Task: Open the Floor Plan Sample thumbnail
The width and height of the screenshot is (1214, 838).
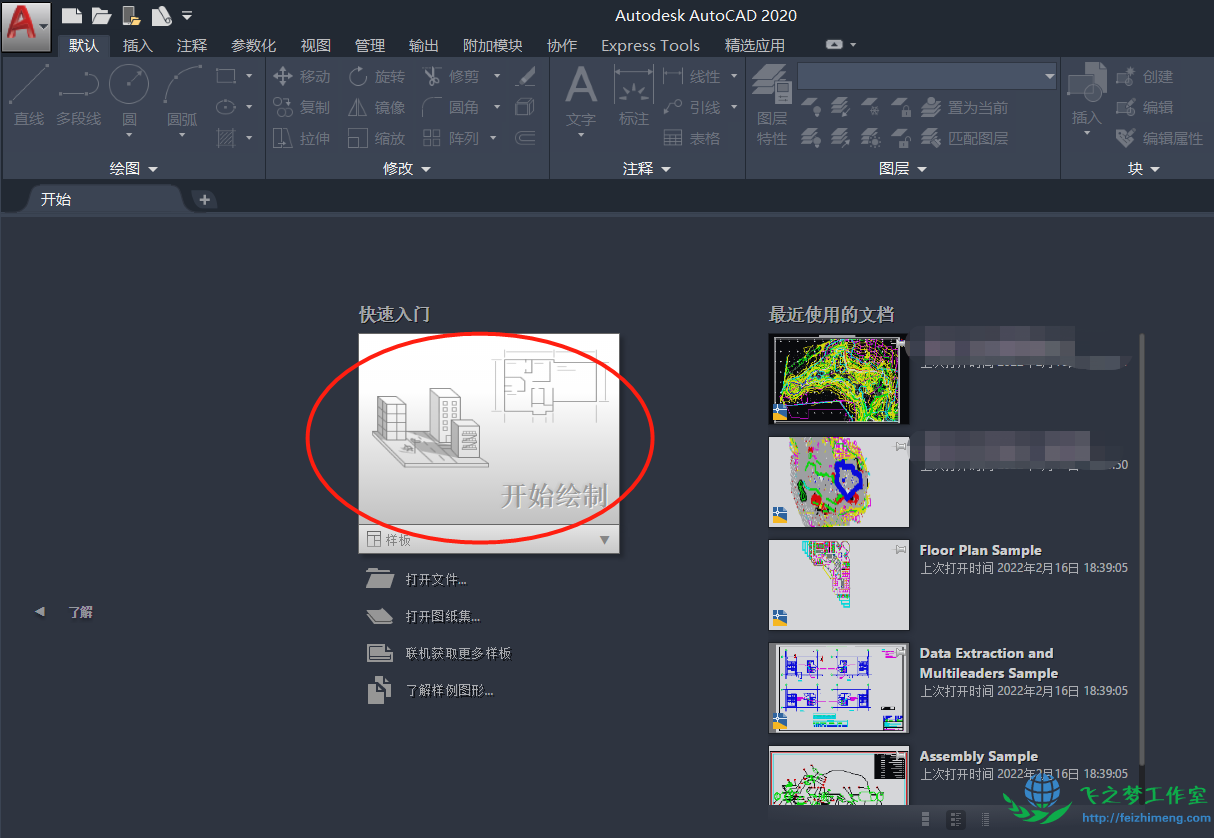Action: (839, 585)
